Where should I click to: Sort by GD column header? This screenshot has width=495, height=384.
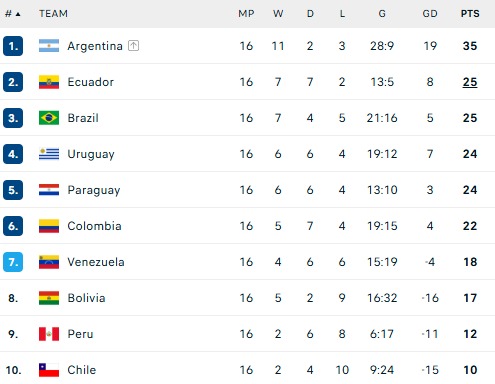point(430,14)
